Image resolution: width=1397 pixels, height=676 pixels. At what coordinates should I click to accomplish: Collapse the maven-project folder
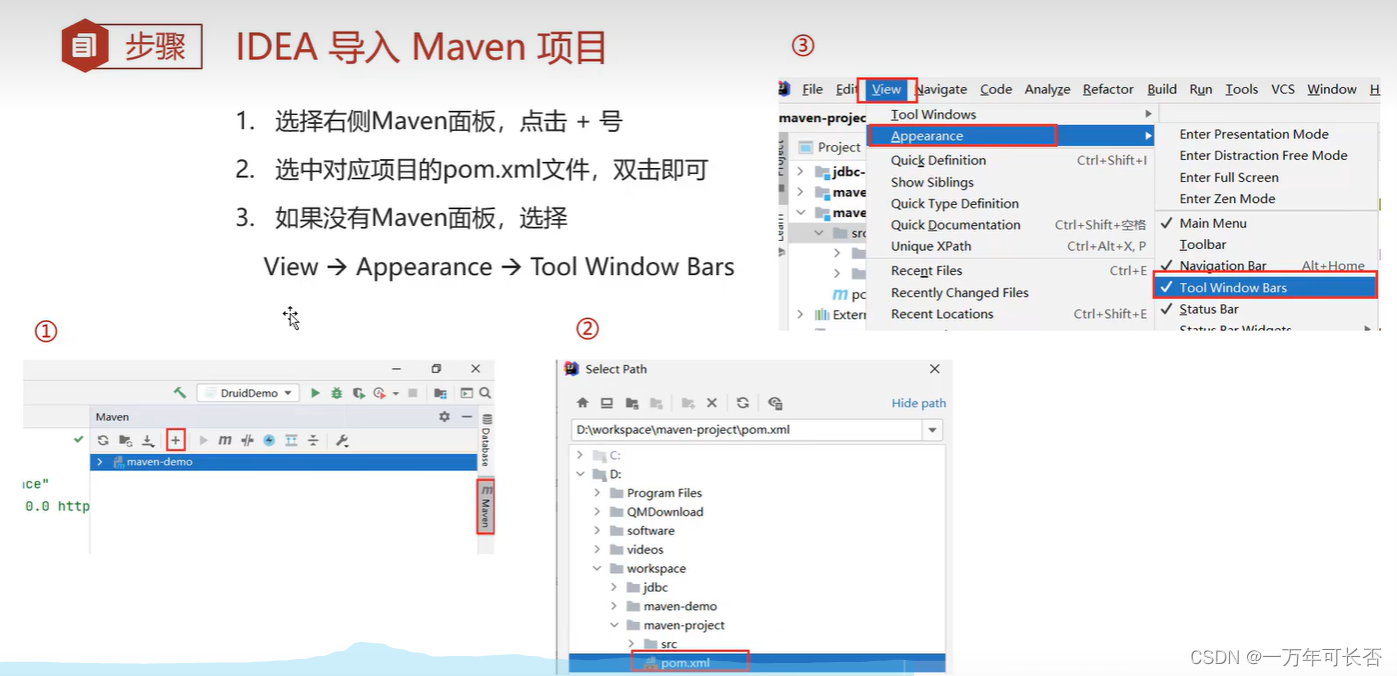615,625
